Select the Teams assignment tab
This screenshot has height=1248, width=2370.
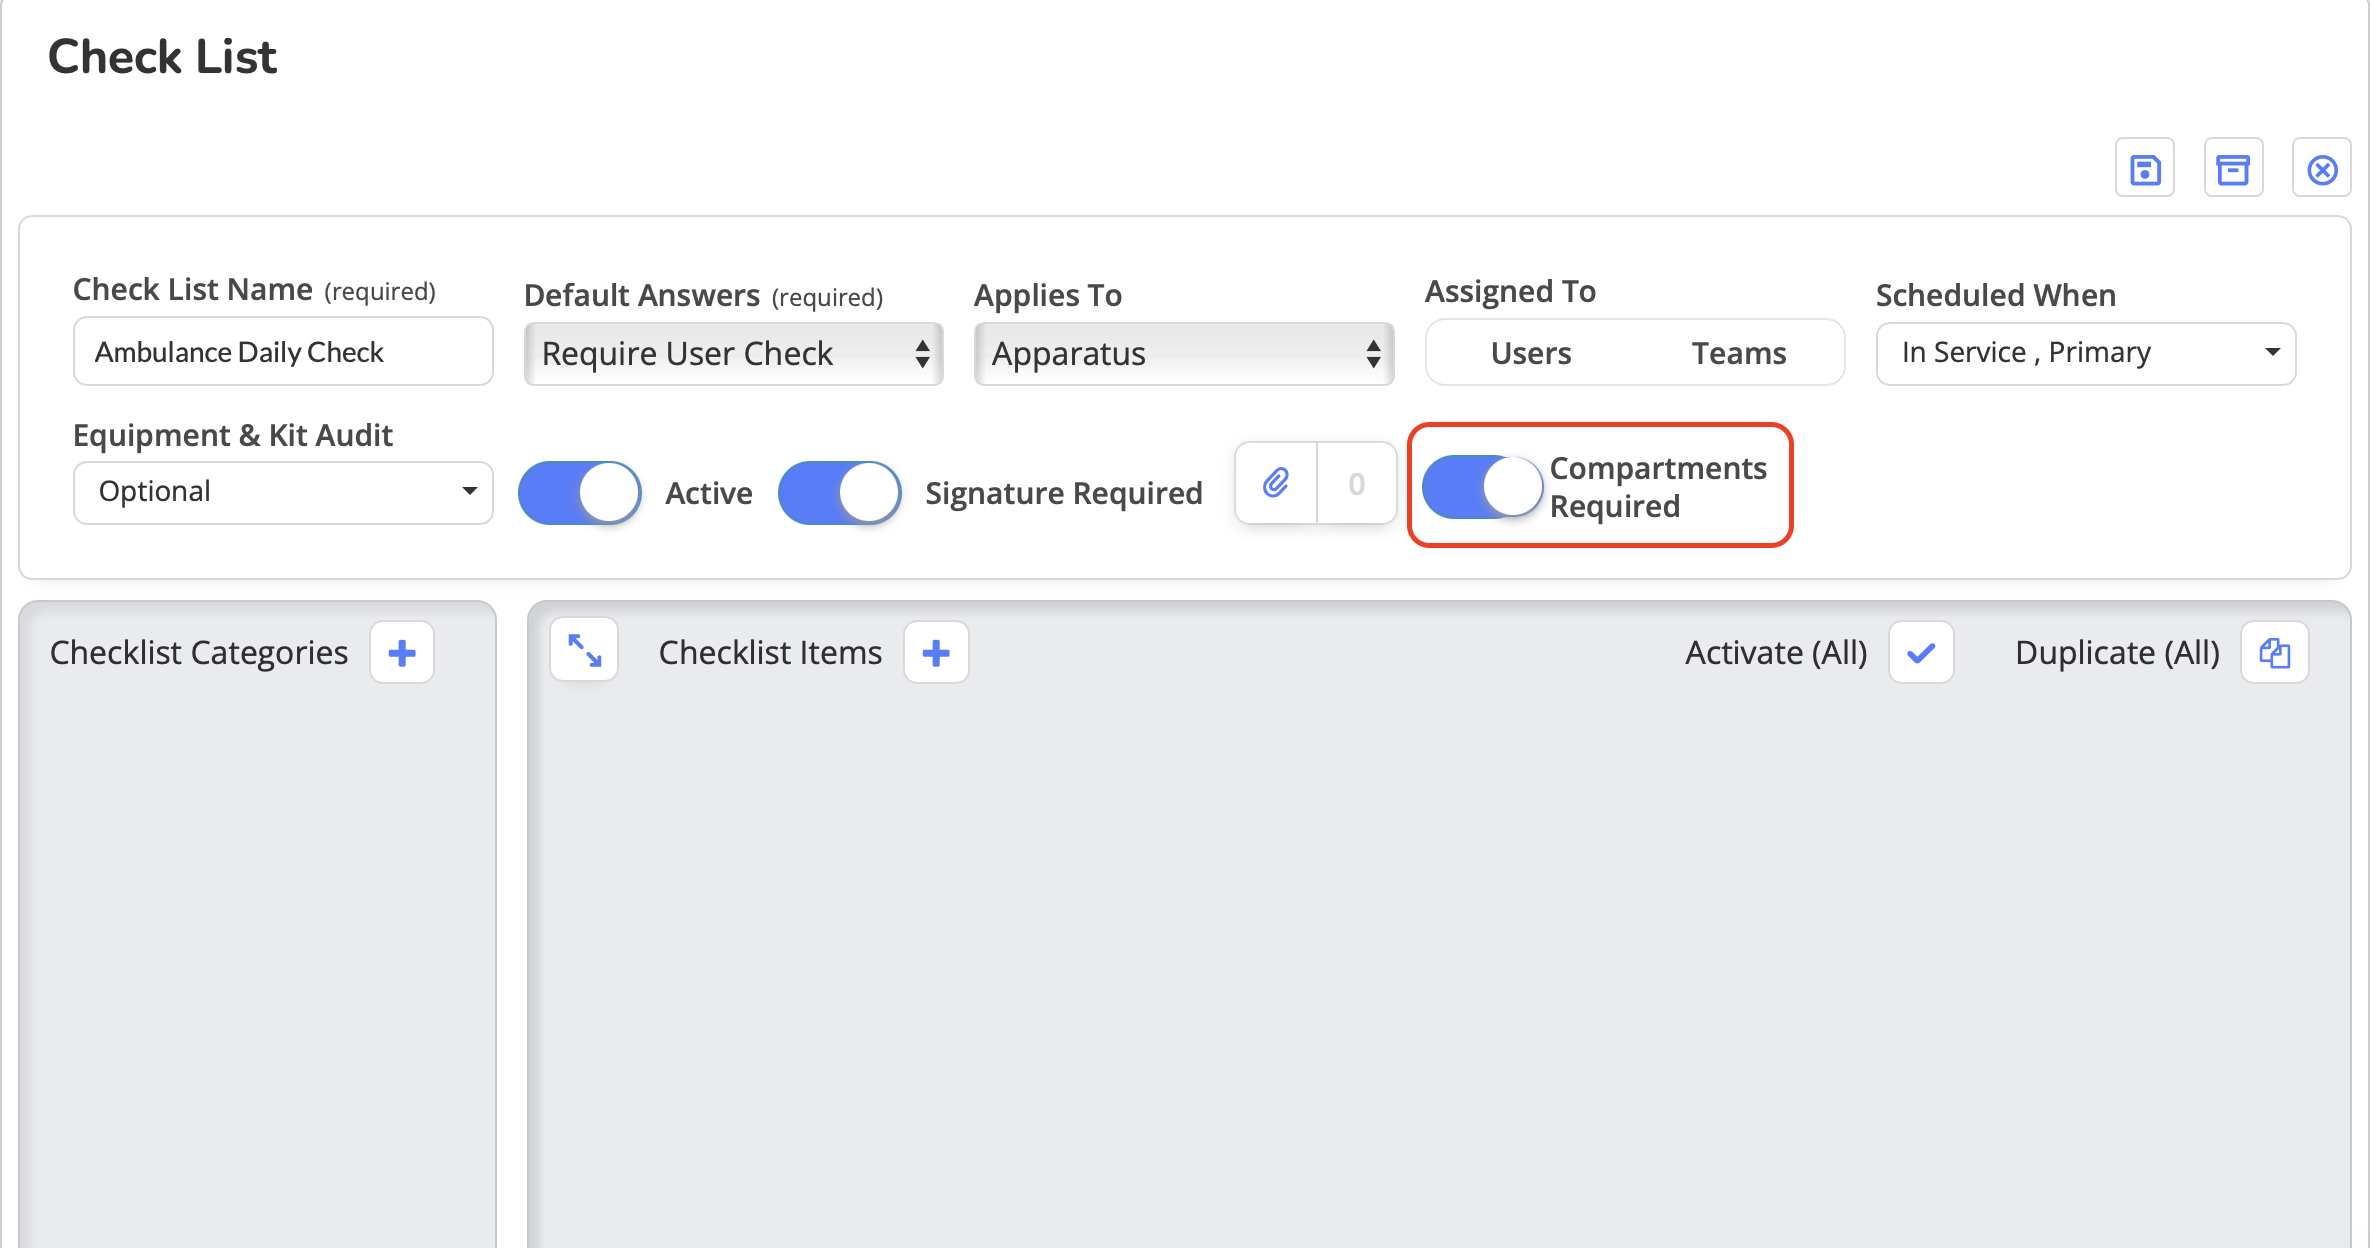[1739, 353]
